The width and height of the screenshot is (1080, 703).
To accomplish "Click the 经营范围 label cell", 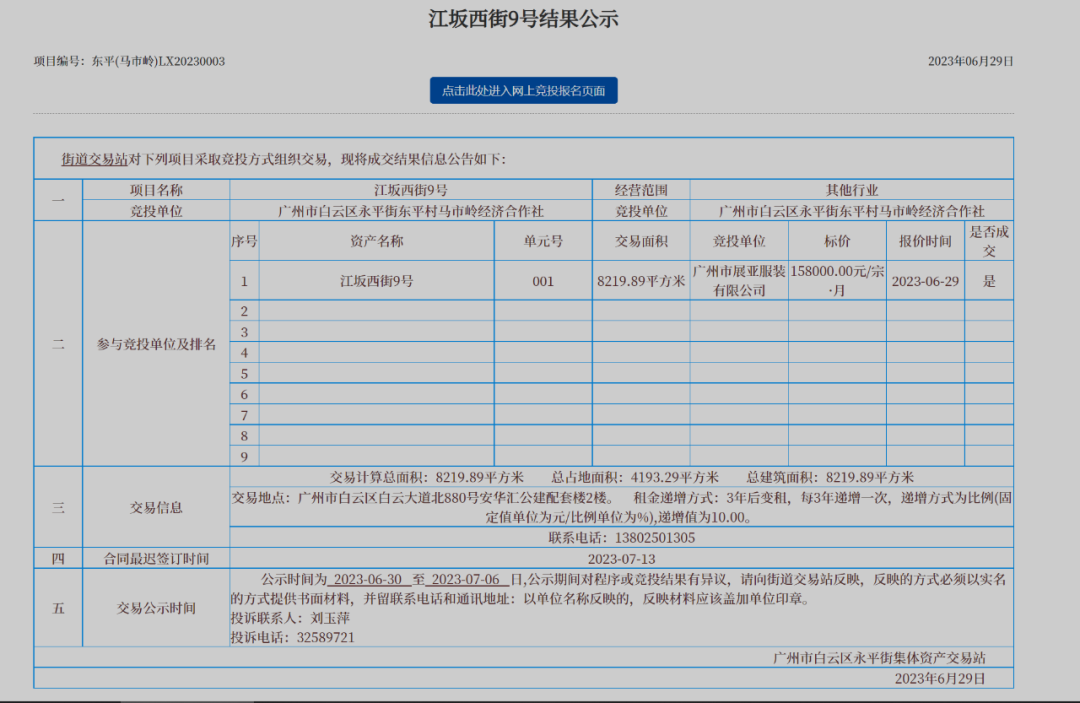I will click(641, 189).
